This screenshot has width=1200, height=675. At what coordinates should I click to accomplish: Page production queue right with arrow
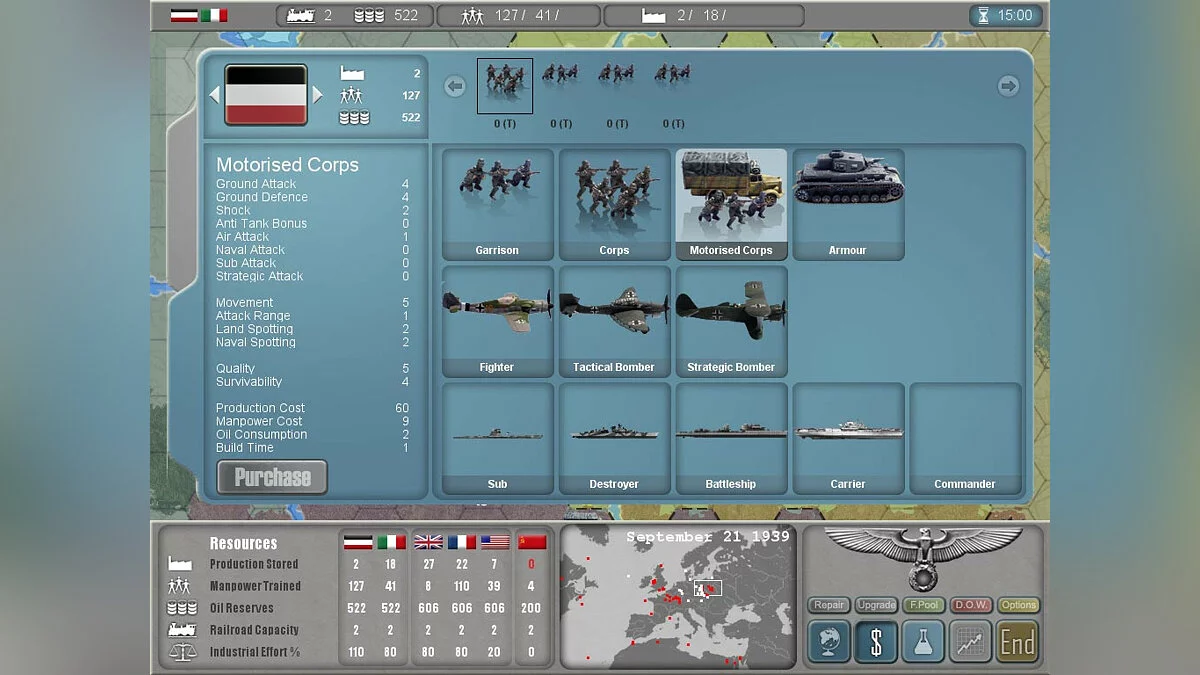pyautogui.click(x=1008, y=87)
